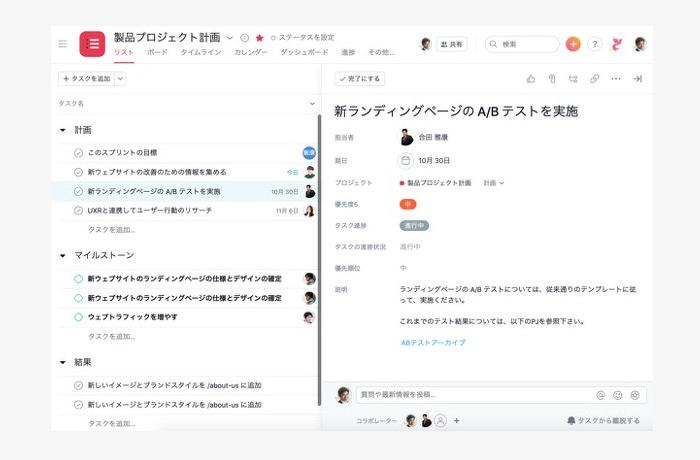Close the task details pane arrow
This screenshot has height=460, width=700.
coord(637,78)
